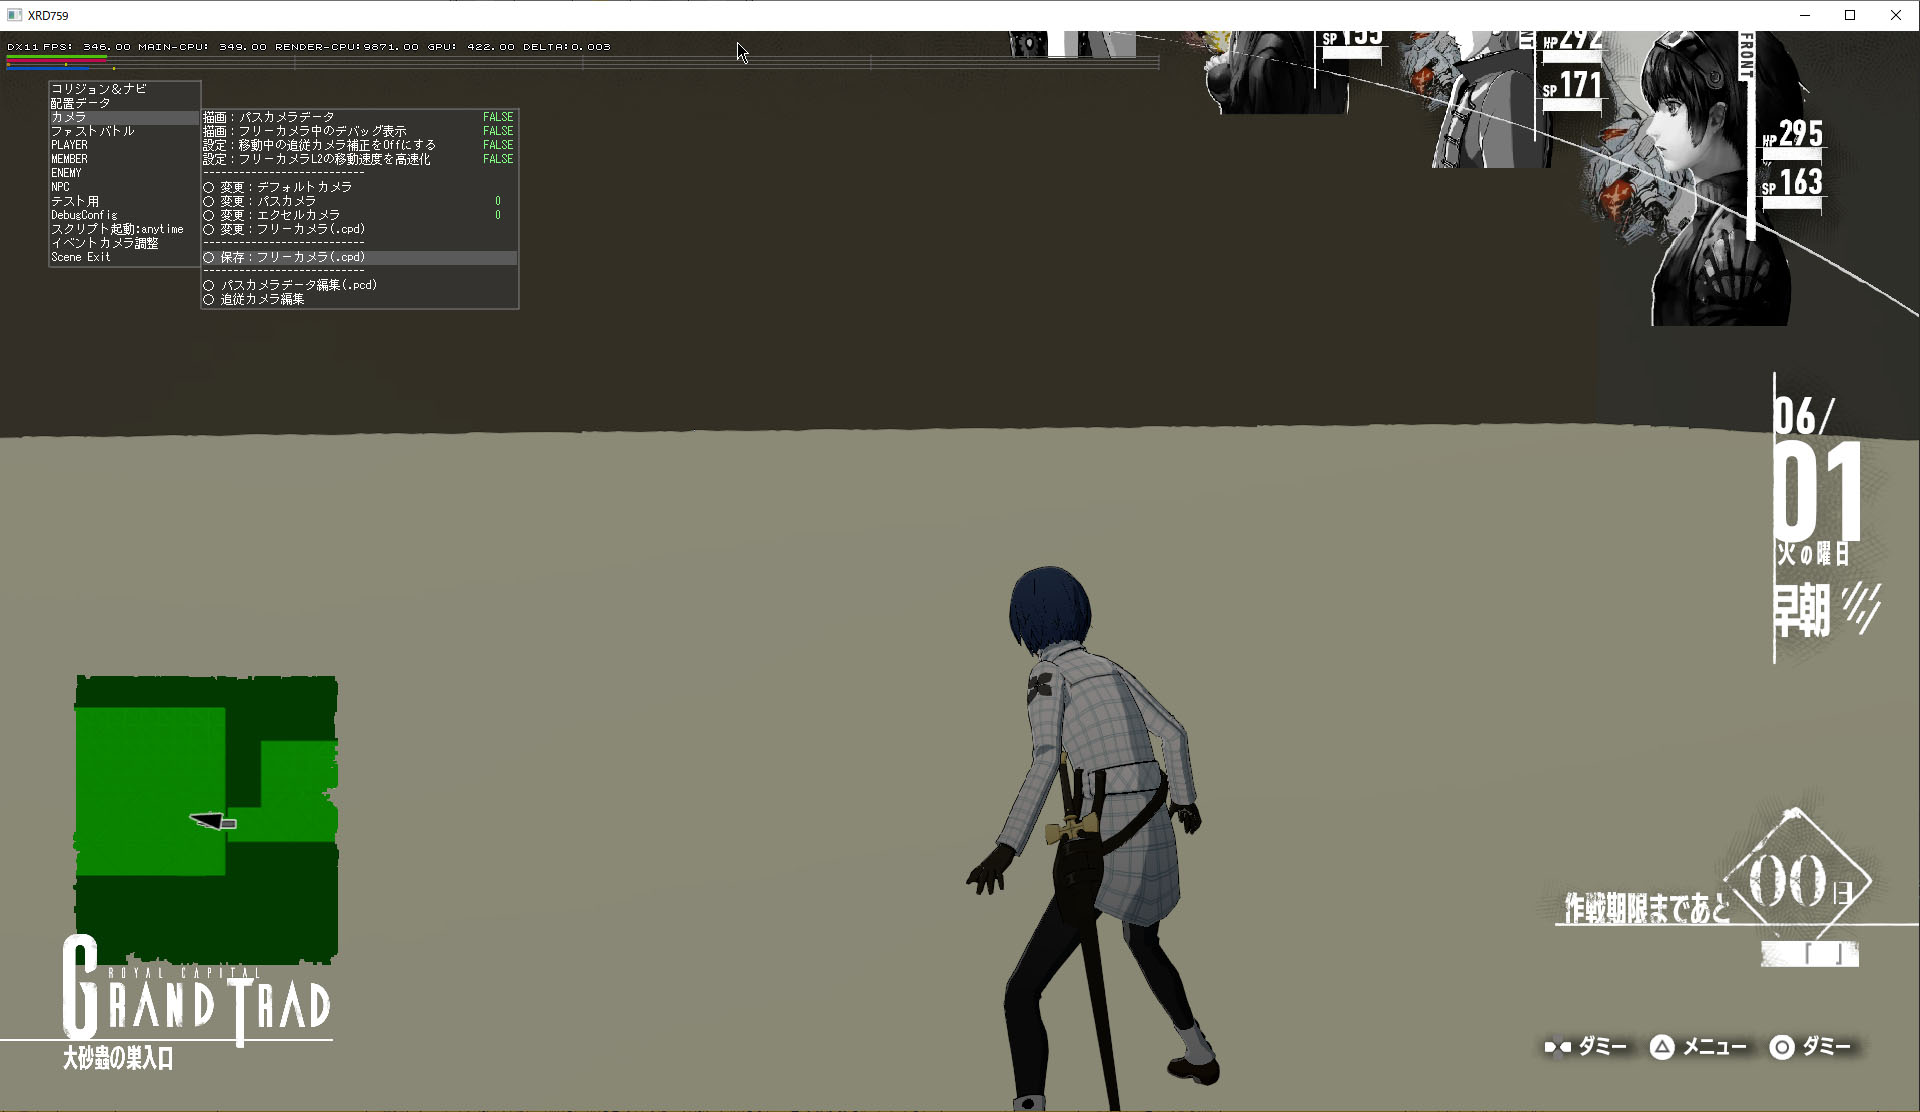
Task: Select radio 変更:フリーカメラ(.cpd)
Action: 209,229
